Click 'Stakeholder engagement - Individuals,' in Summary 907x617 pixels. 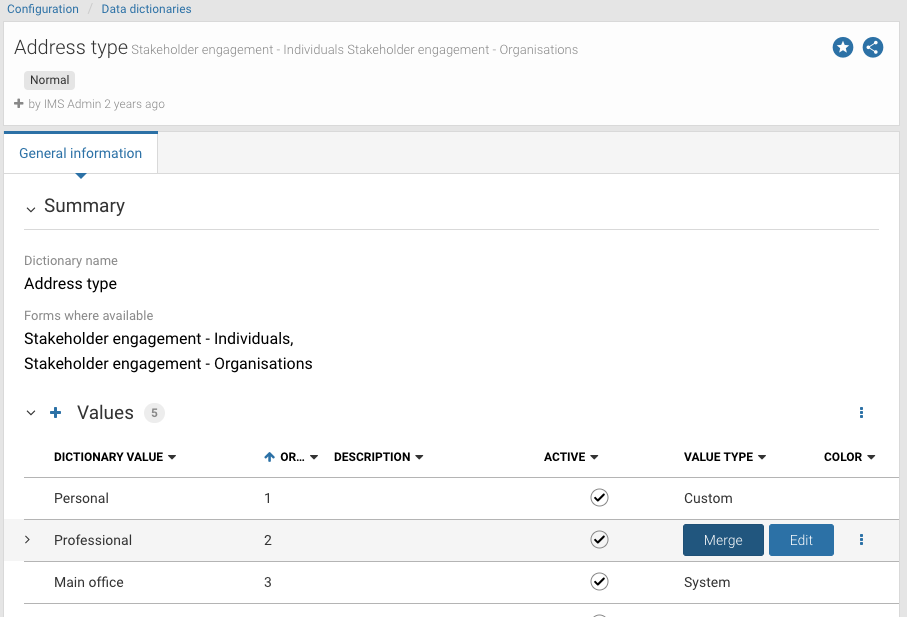pyautogui.click(x=158, y=338)
